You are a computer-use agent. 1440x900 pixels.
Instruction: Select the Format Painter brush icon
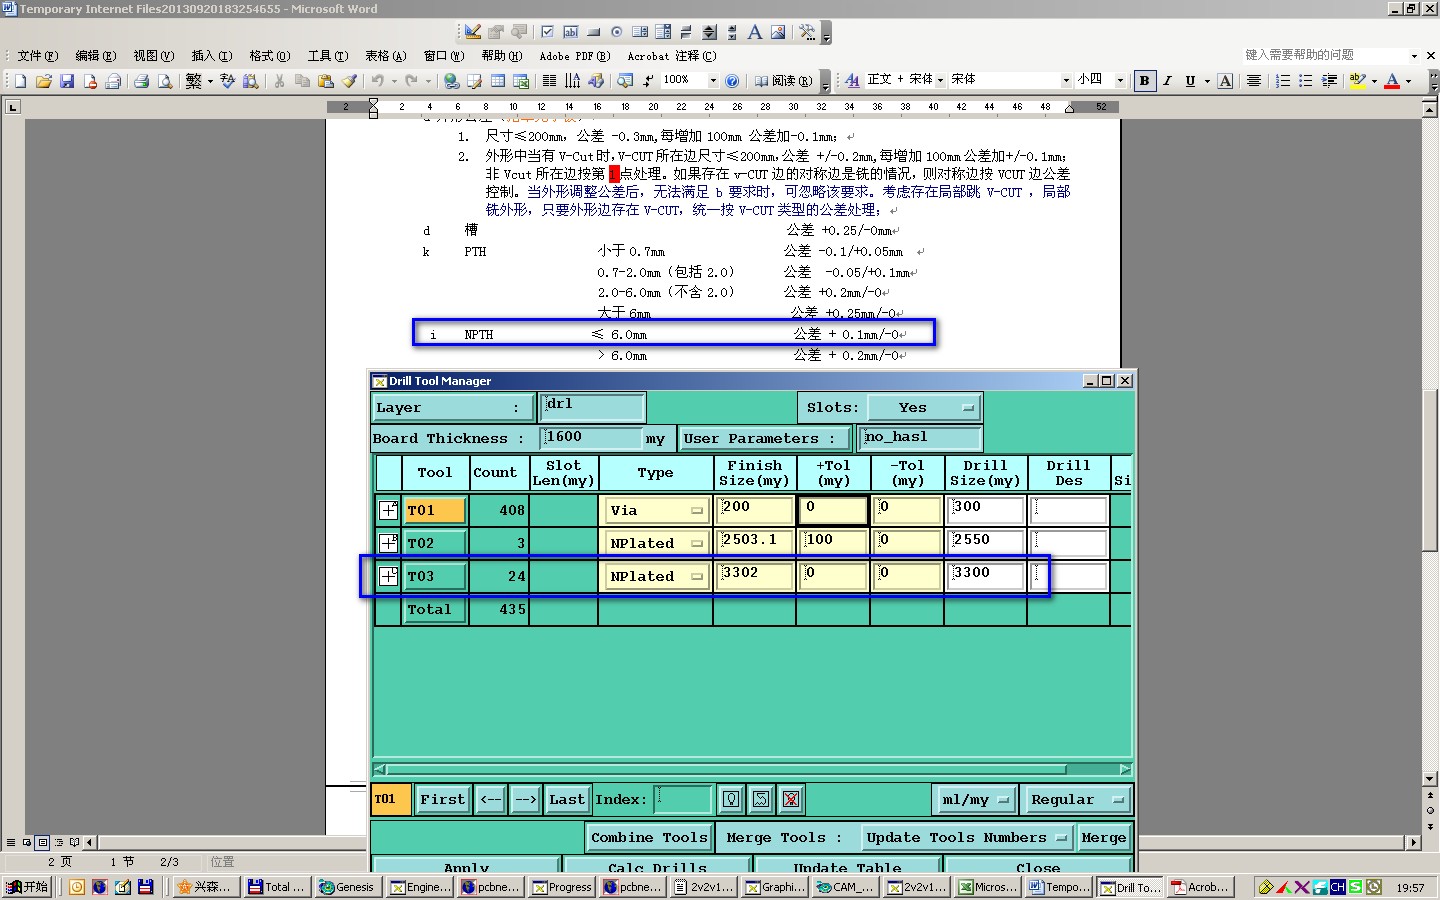[349, 81]
